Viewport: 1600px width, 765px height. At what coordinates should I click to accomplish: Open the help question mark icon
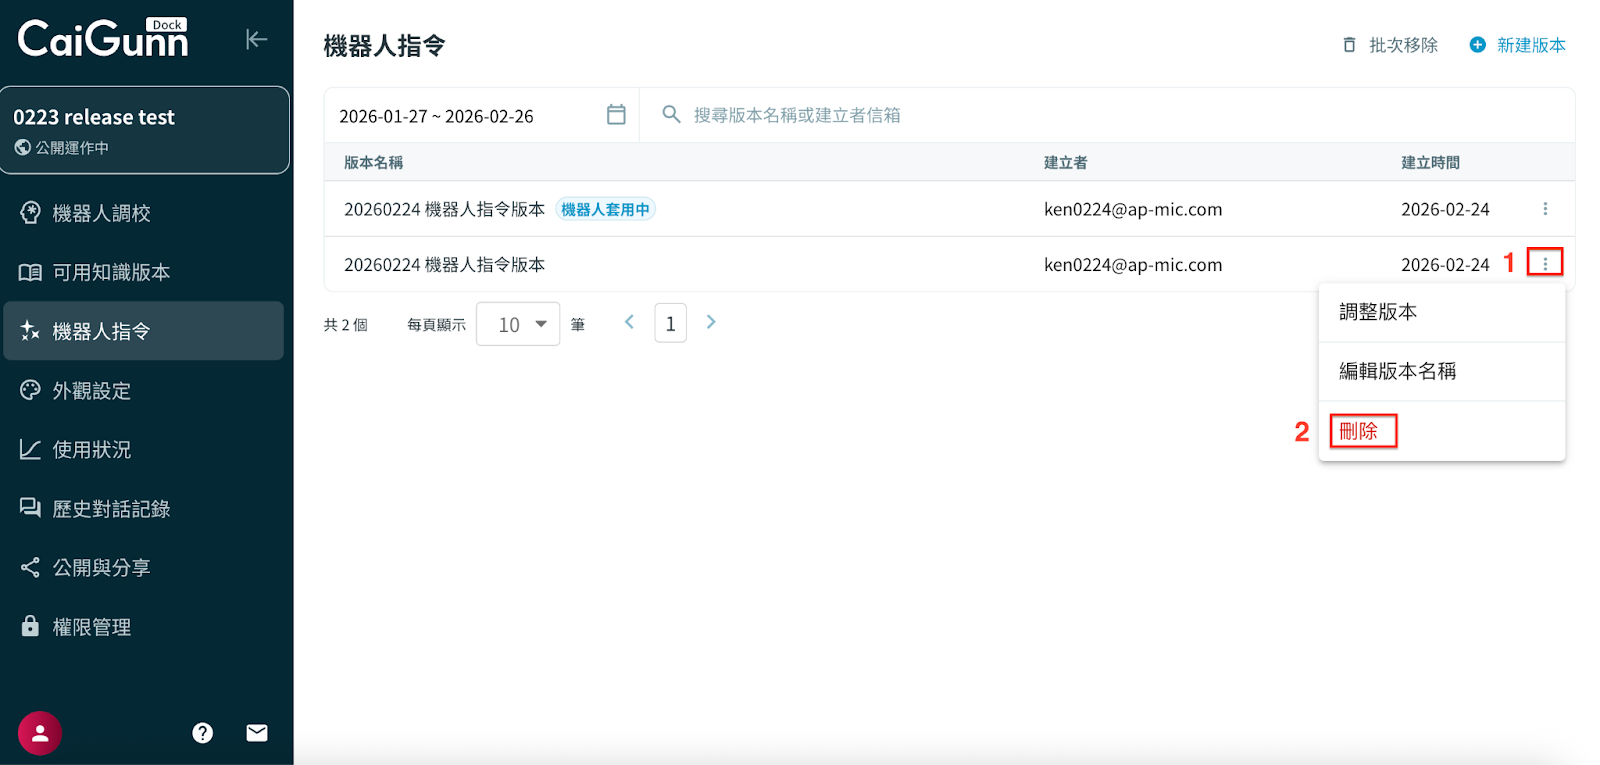pos(203,733)
